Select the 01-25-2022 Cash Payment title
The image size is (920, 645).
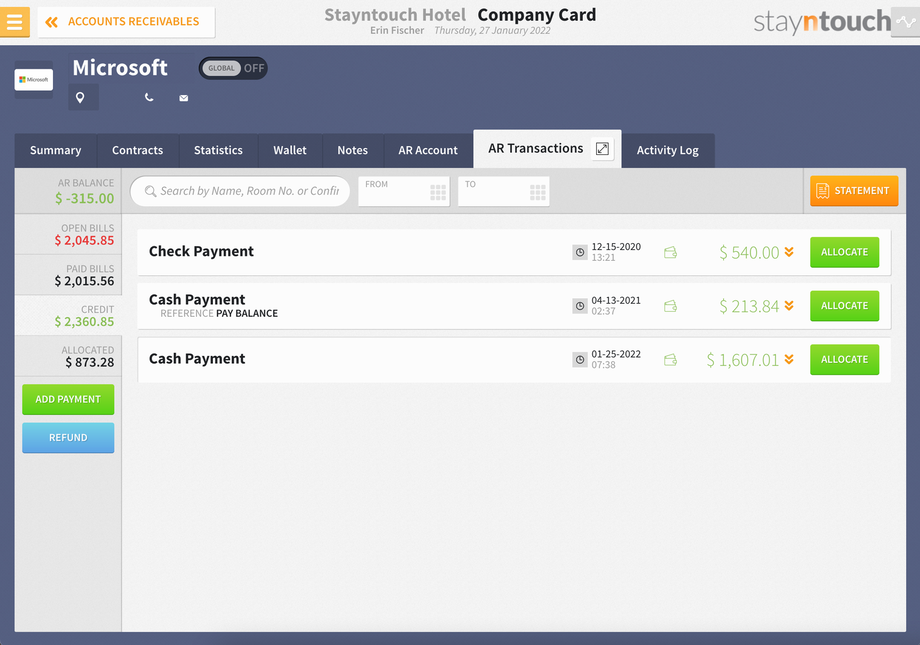coord(197,359)
